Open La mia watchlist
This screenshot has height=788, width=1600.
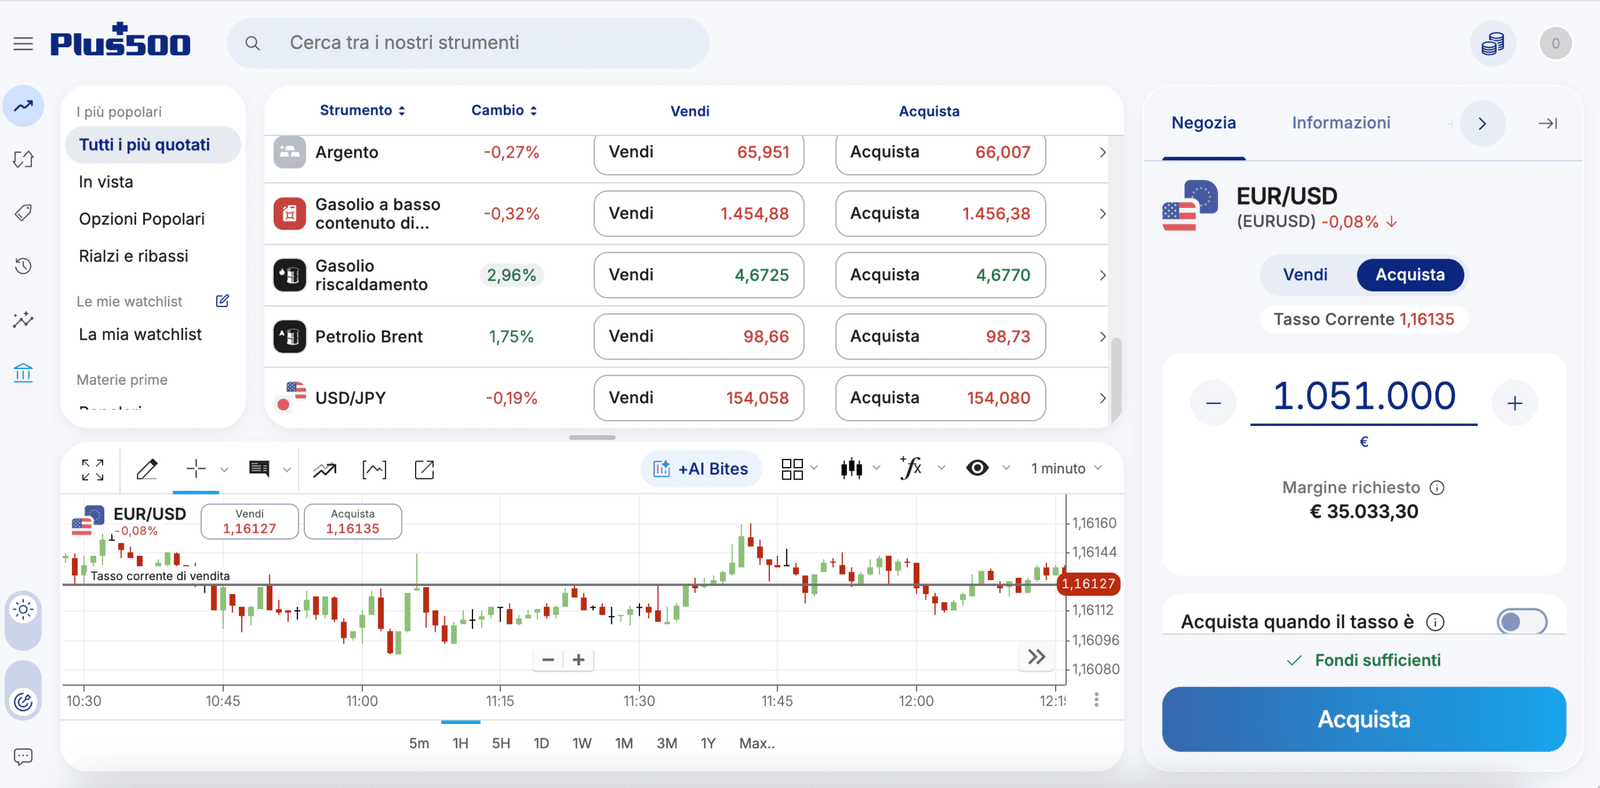coord(140,335)
